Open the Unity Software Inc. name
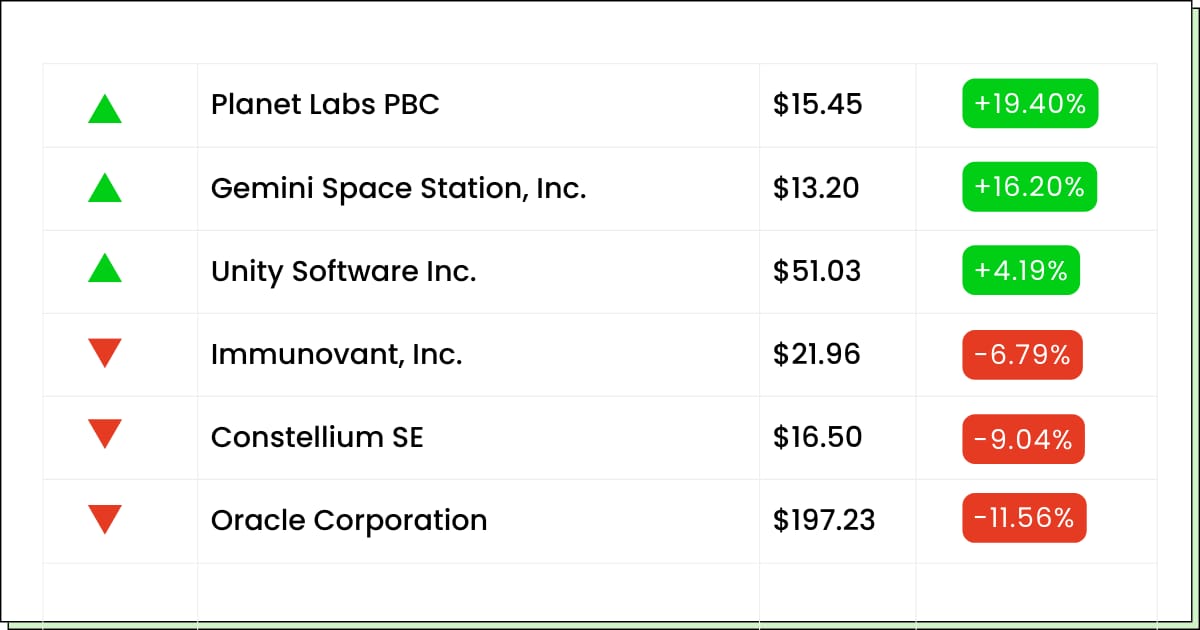 343,271
